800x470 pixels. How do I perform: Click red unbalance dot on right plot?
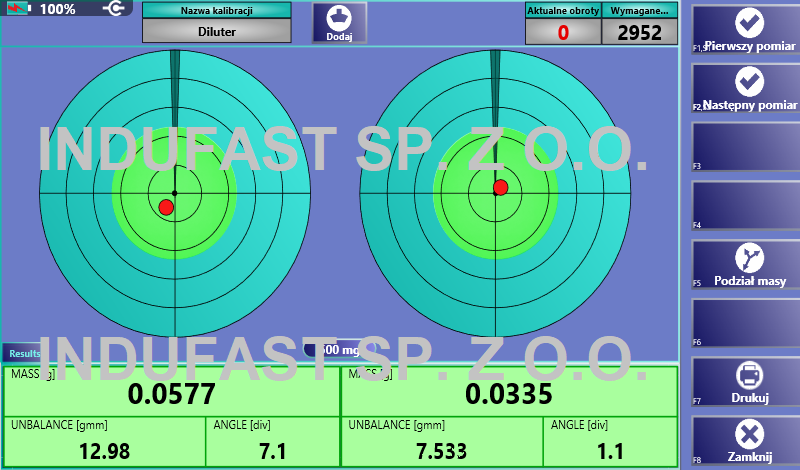[501, 187]
